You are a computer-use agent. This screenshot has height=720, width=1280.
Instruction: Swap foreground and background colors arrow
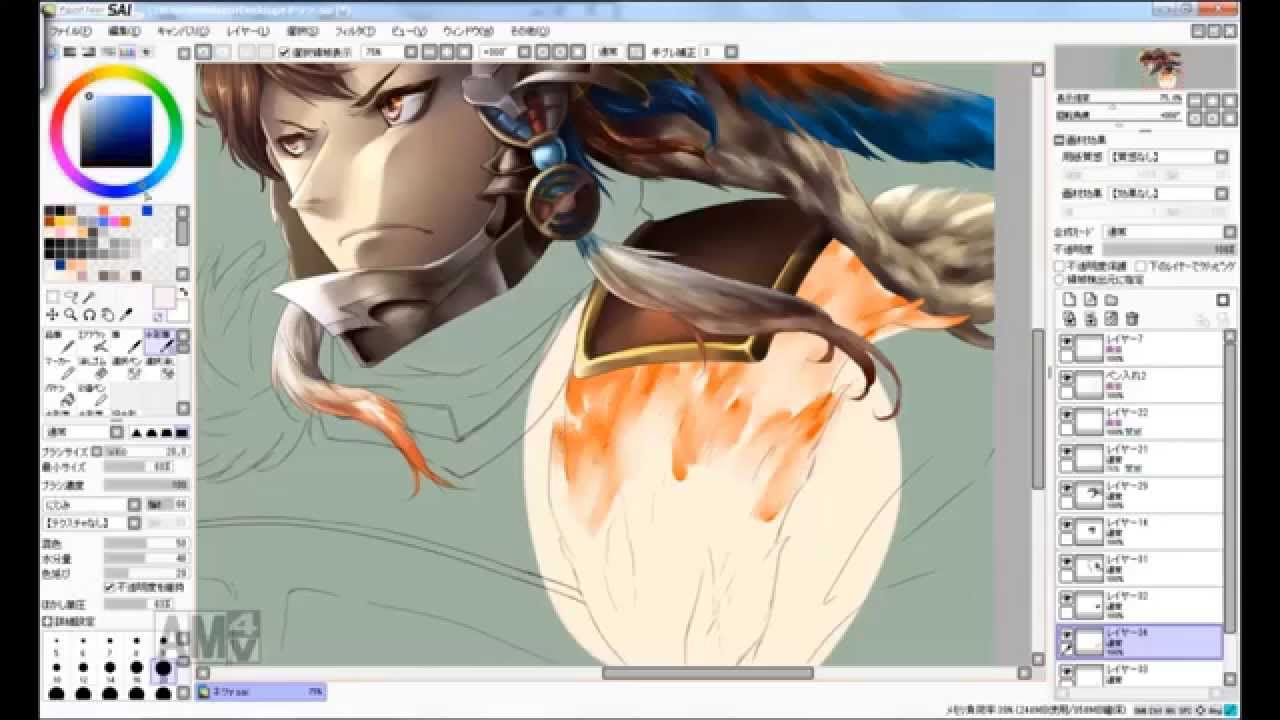[182, 292]
